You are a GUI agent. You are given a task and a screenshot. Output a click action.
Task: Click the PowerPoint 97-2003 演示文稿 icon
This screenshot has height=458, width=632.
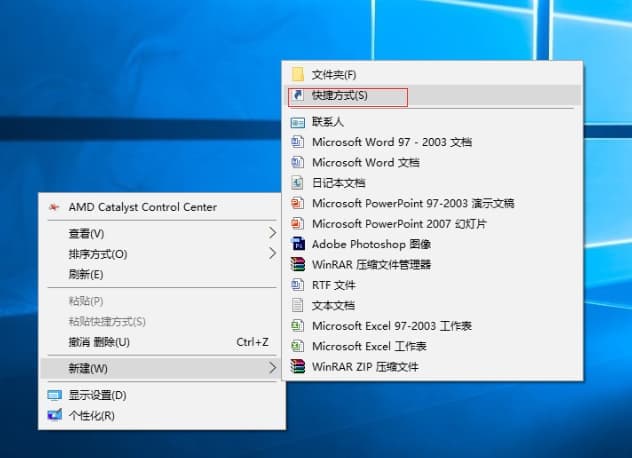coord(297,203)
